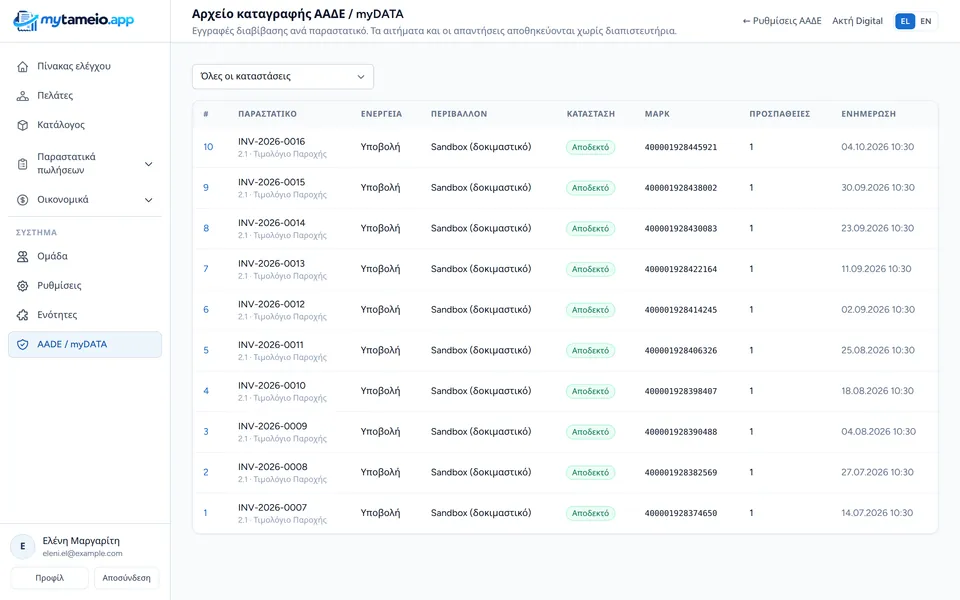Click the home icon beside Πίνακας ελέγχου
This screenshot has width=960, height=600.
click(x=23, y=66)
